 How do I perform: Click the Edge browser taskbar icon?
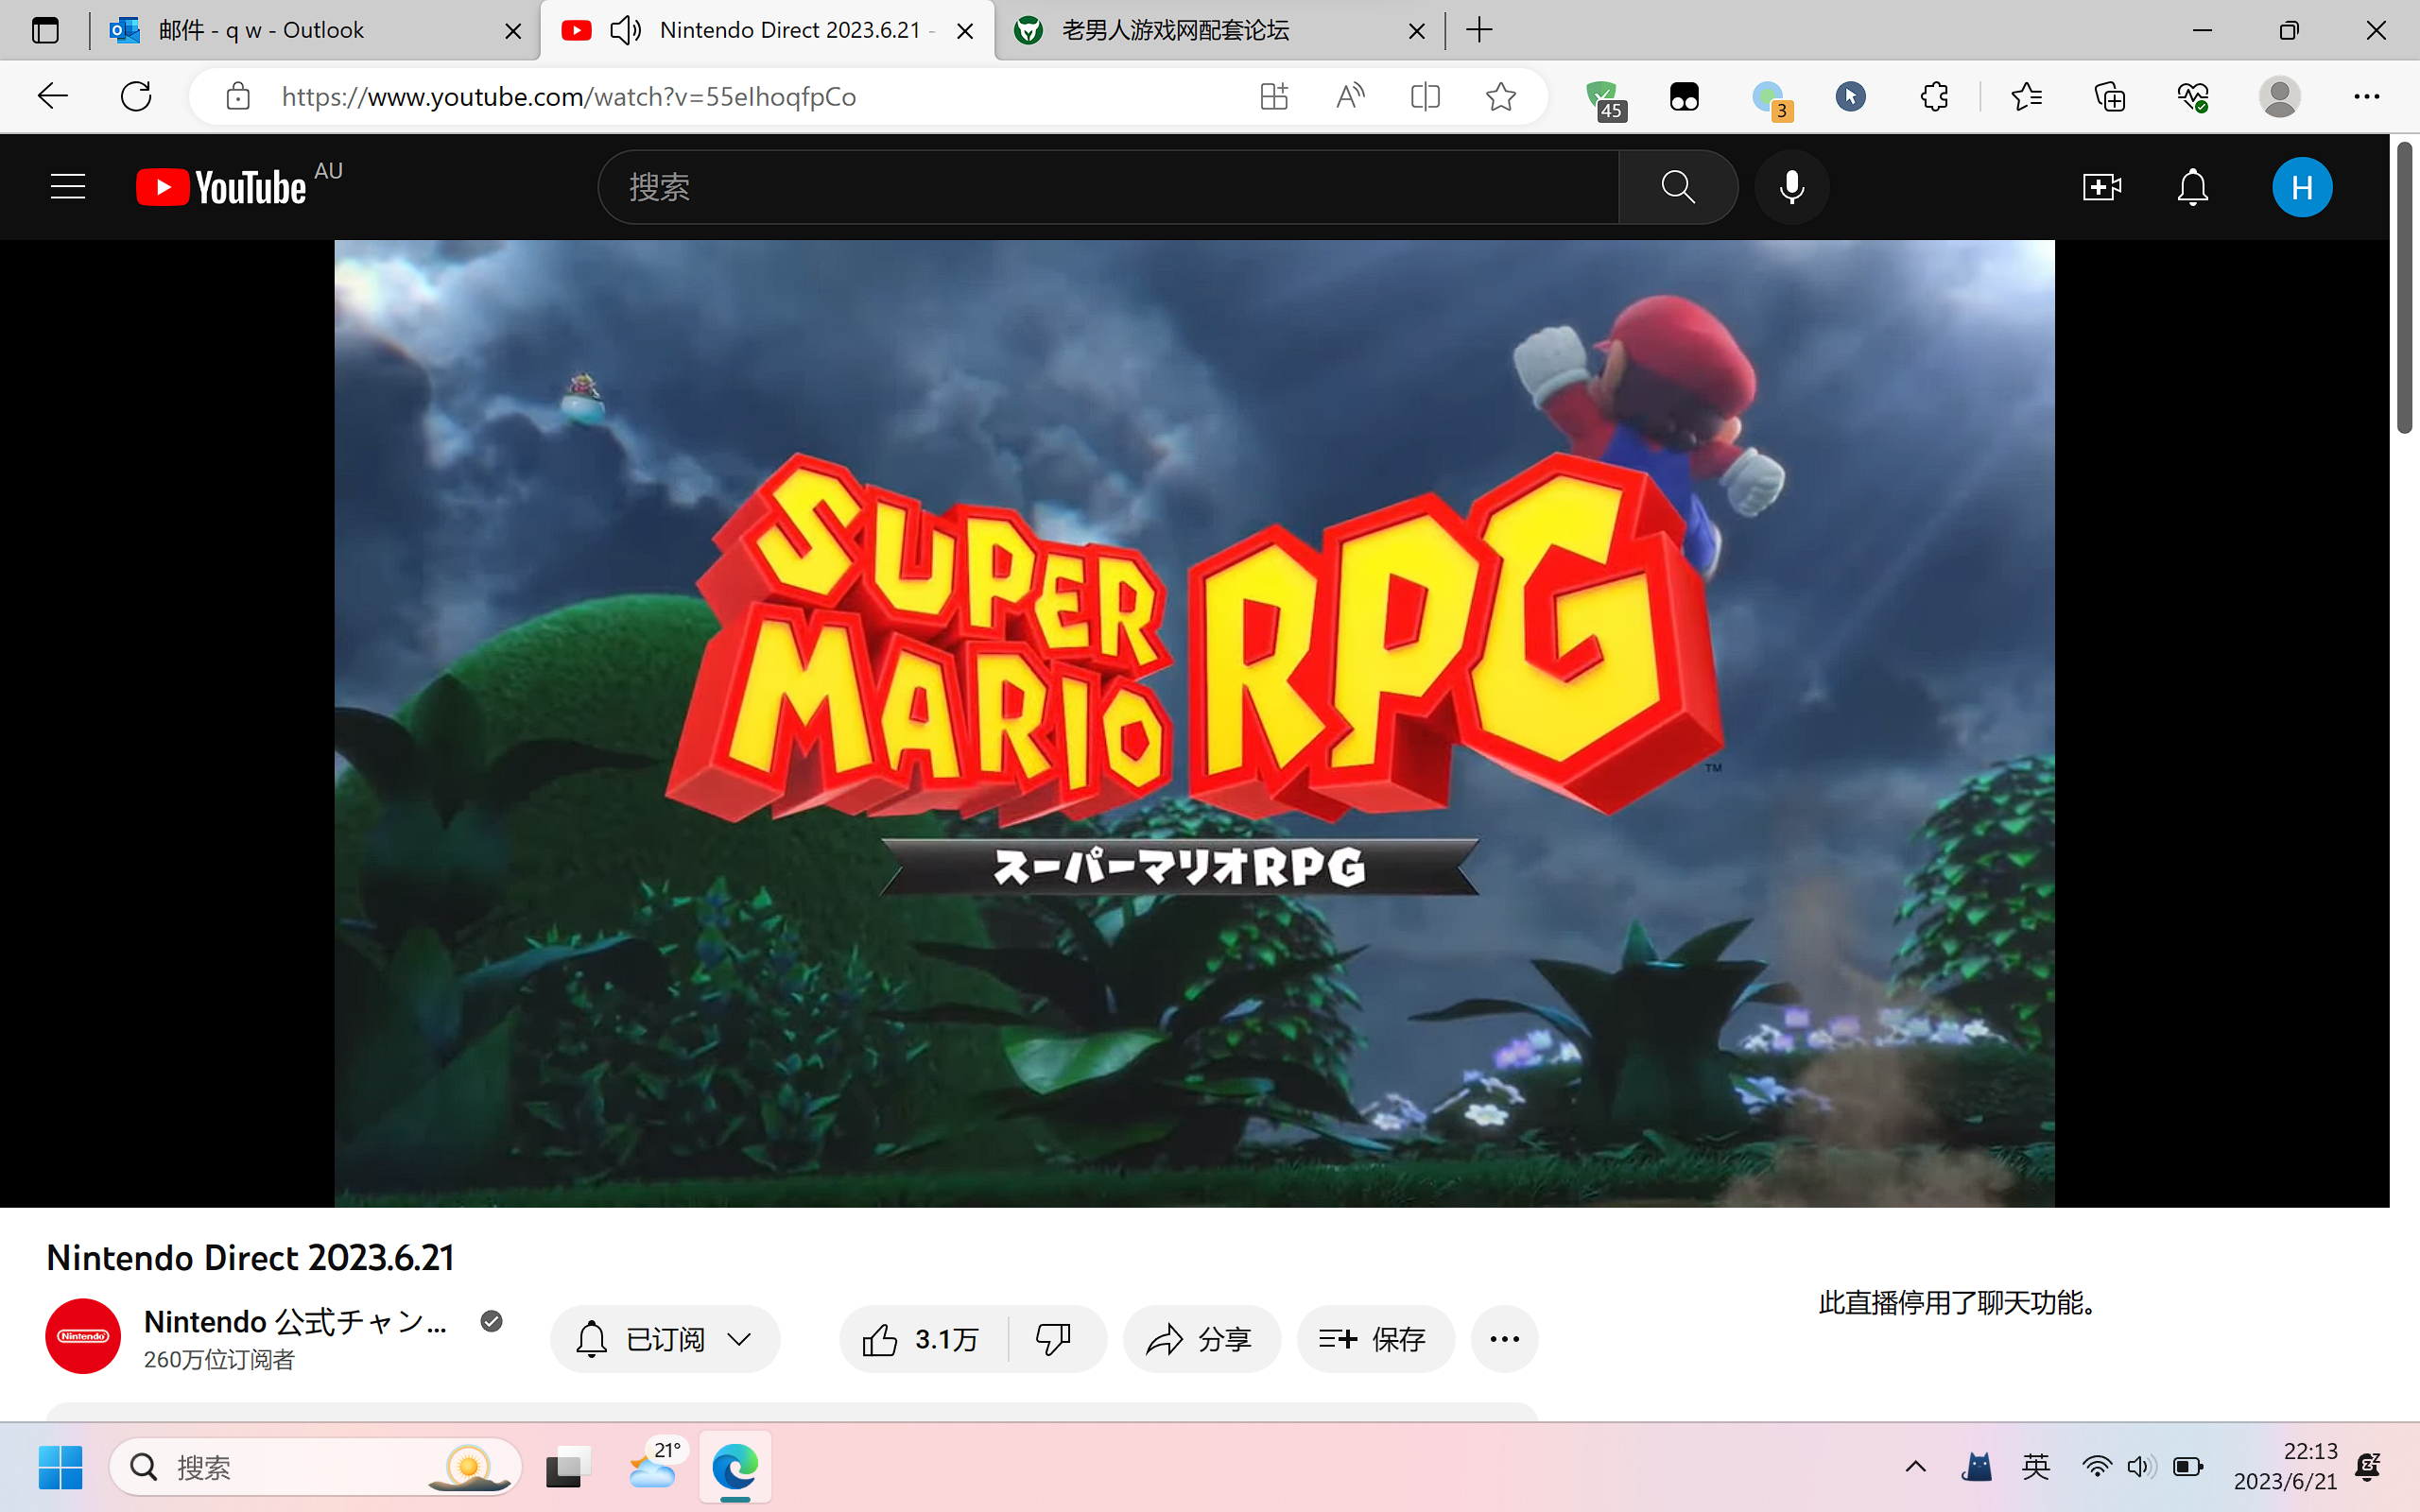point(734,1467)
